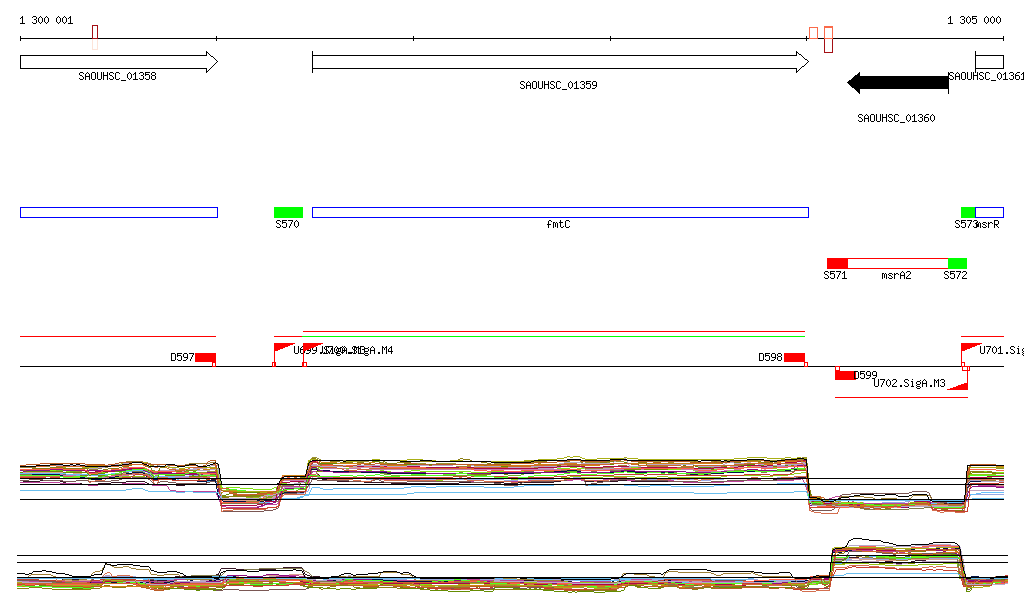
Task: Select the U699 promoter flag
Action: point(283,351)
